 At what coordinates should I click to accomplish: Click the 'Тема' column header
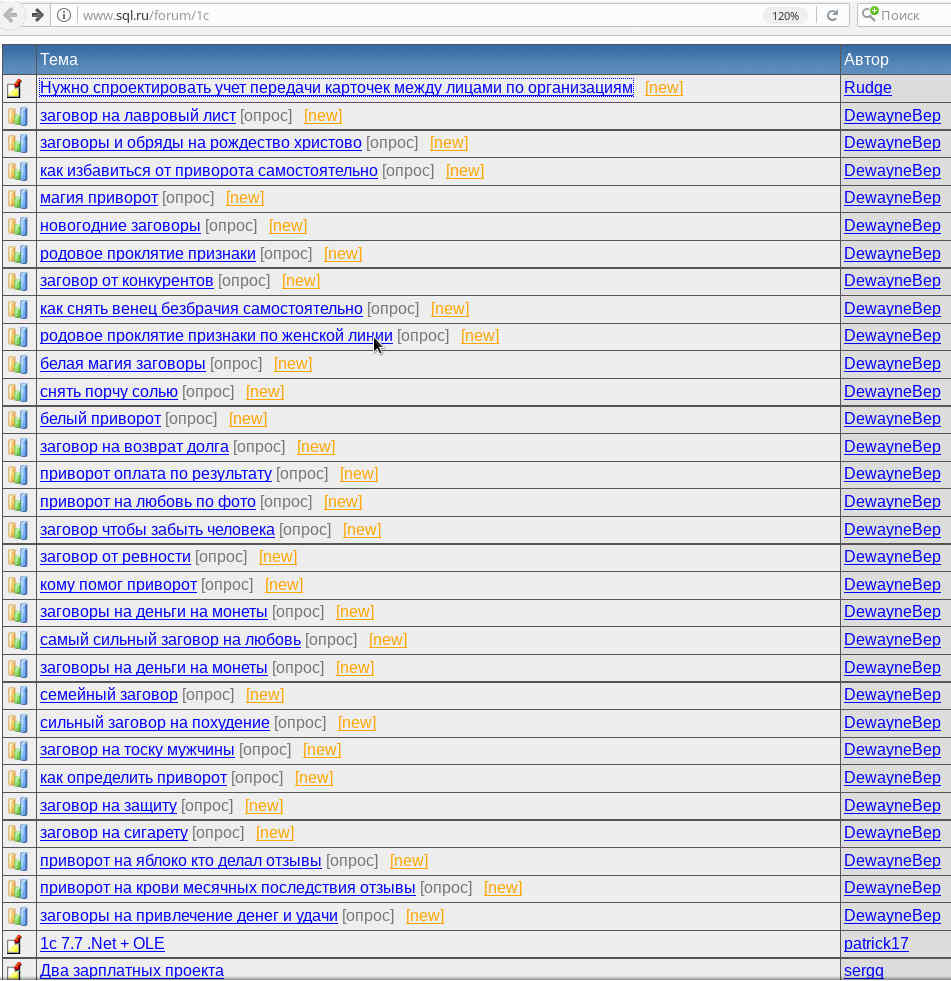click(59, 60)
